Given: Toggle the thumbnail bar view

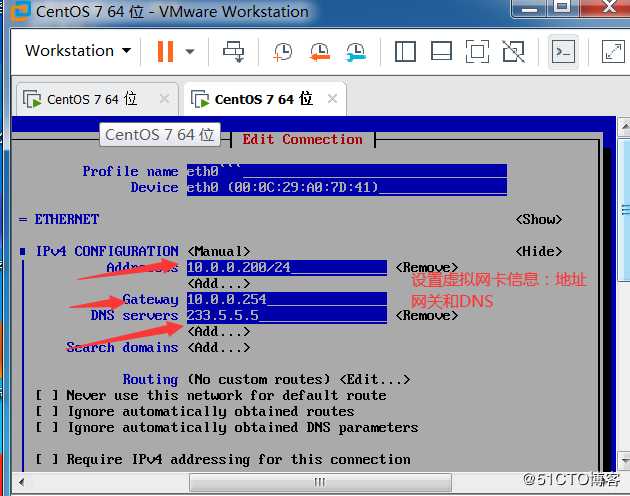Looking at the screenshot, I should (441, 51).
